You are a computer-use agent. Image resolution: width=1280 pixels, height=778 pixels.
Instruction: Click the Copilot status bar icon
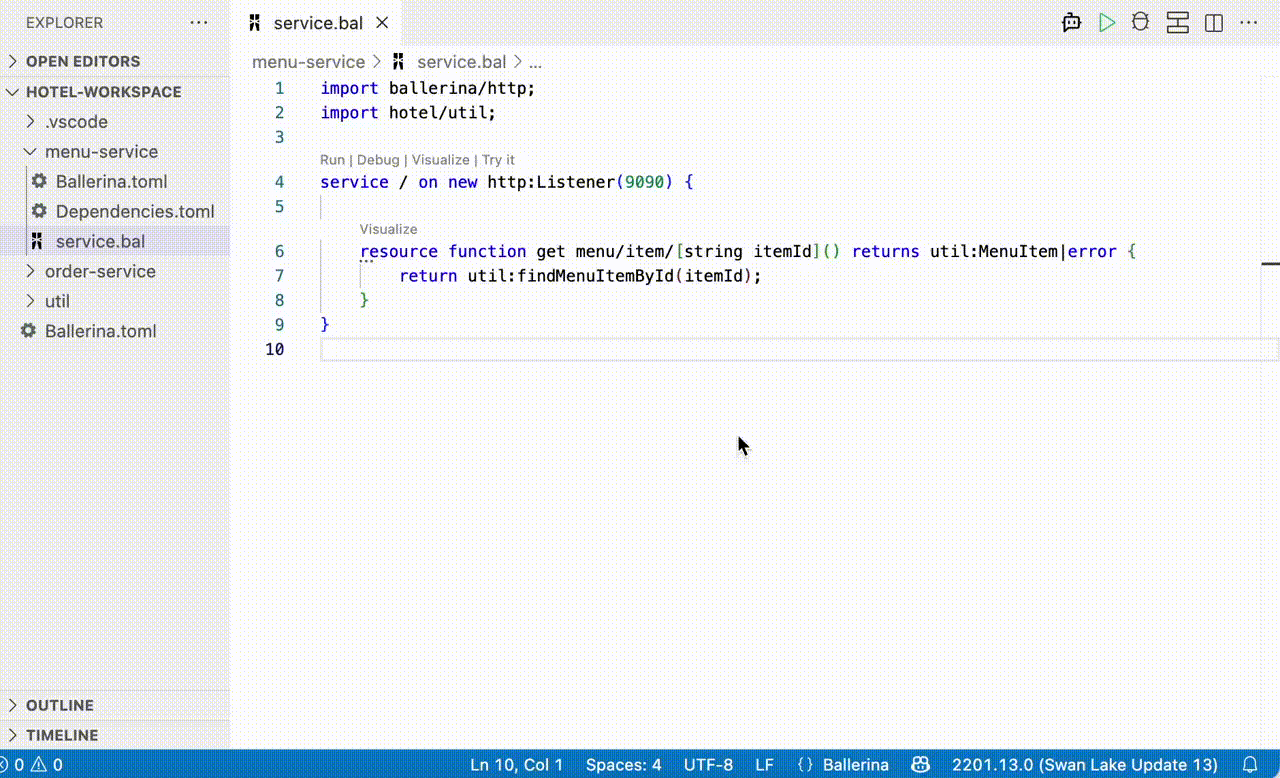(920, 765)
